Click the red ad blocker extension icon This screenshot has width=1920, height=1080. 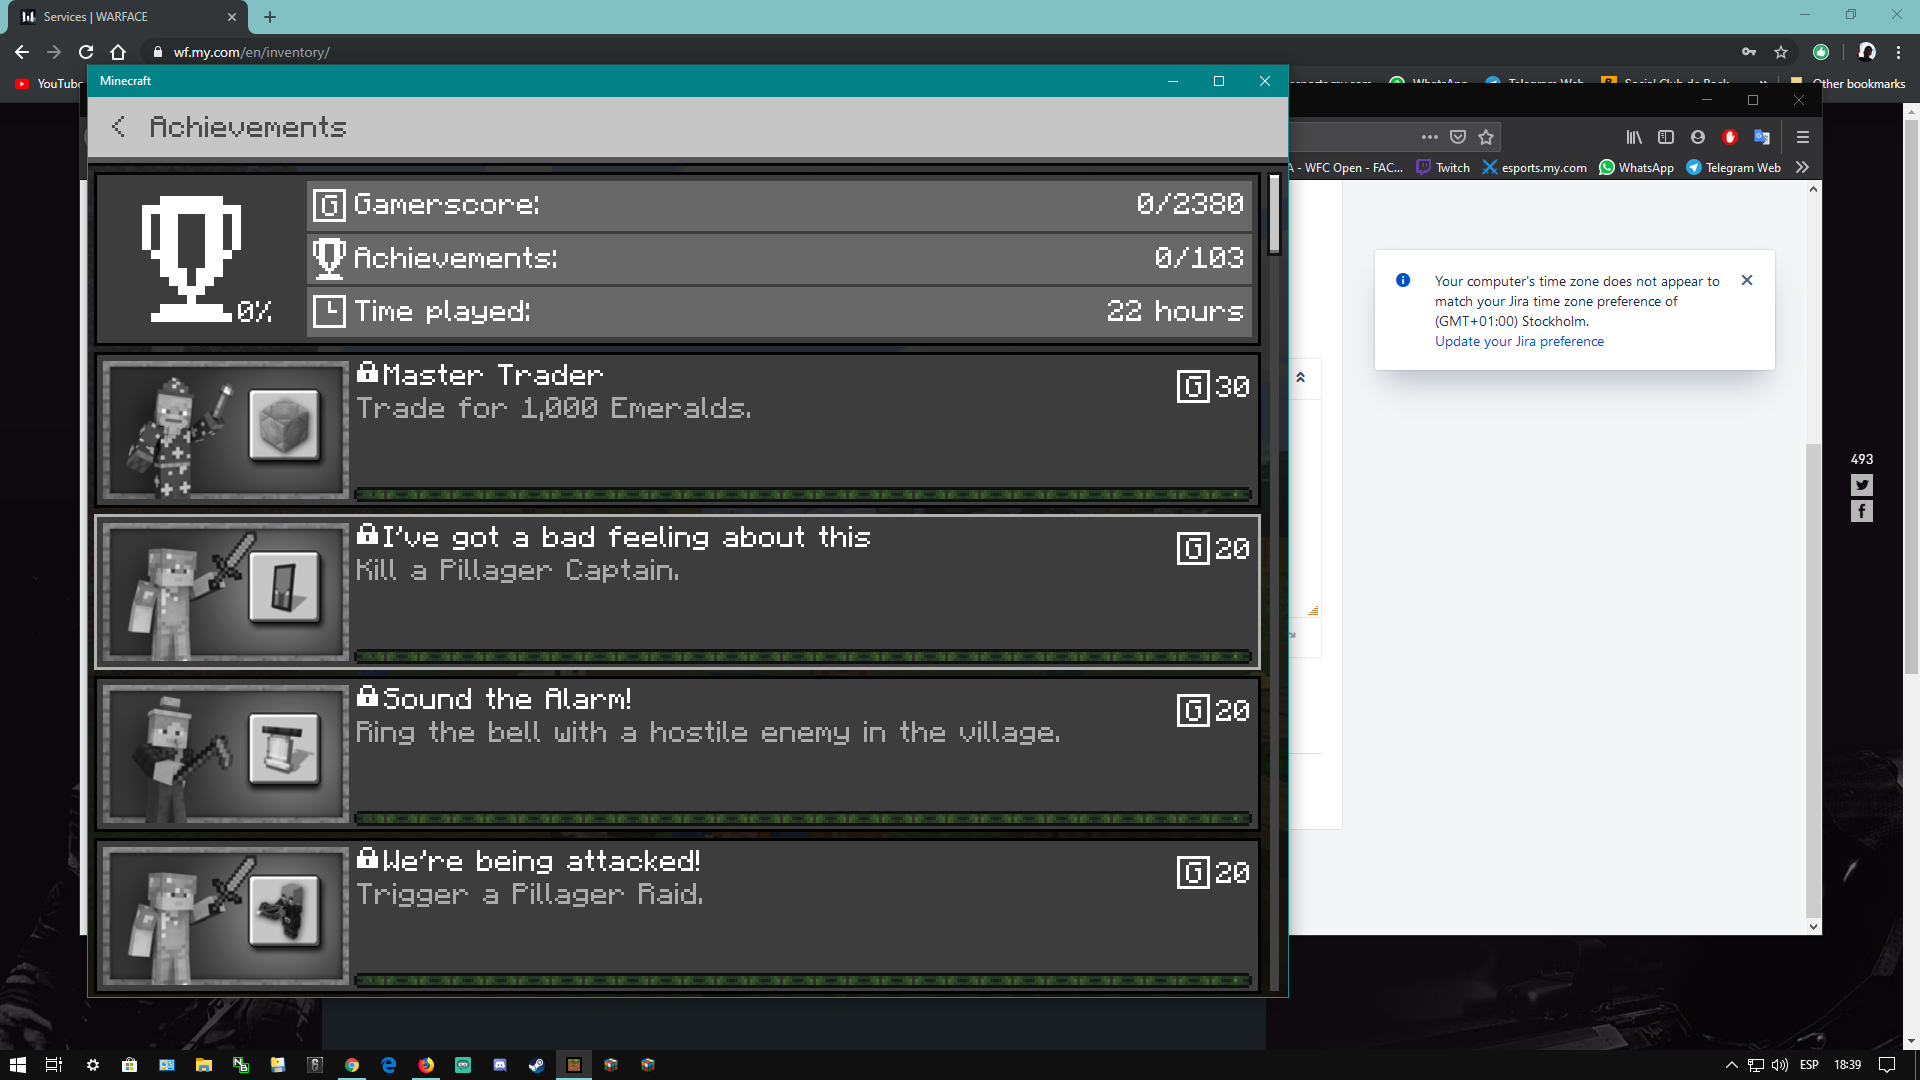click(x=1730, y=137)
